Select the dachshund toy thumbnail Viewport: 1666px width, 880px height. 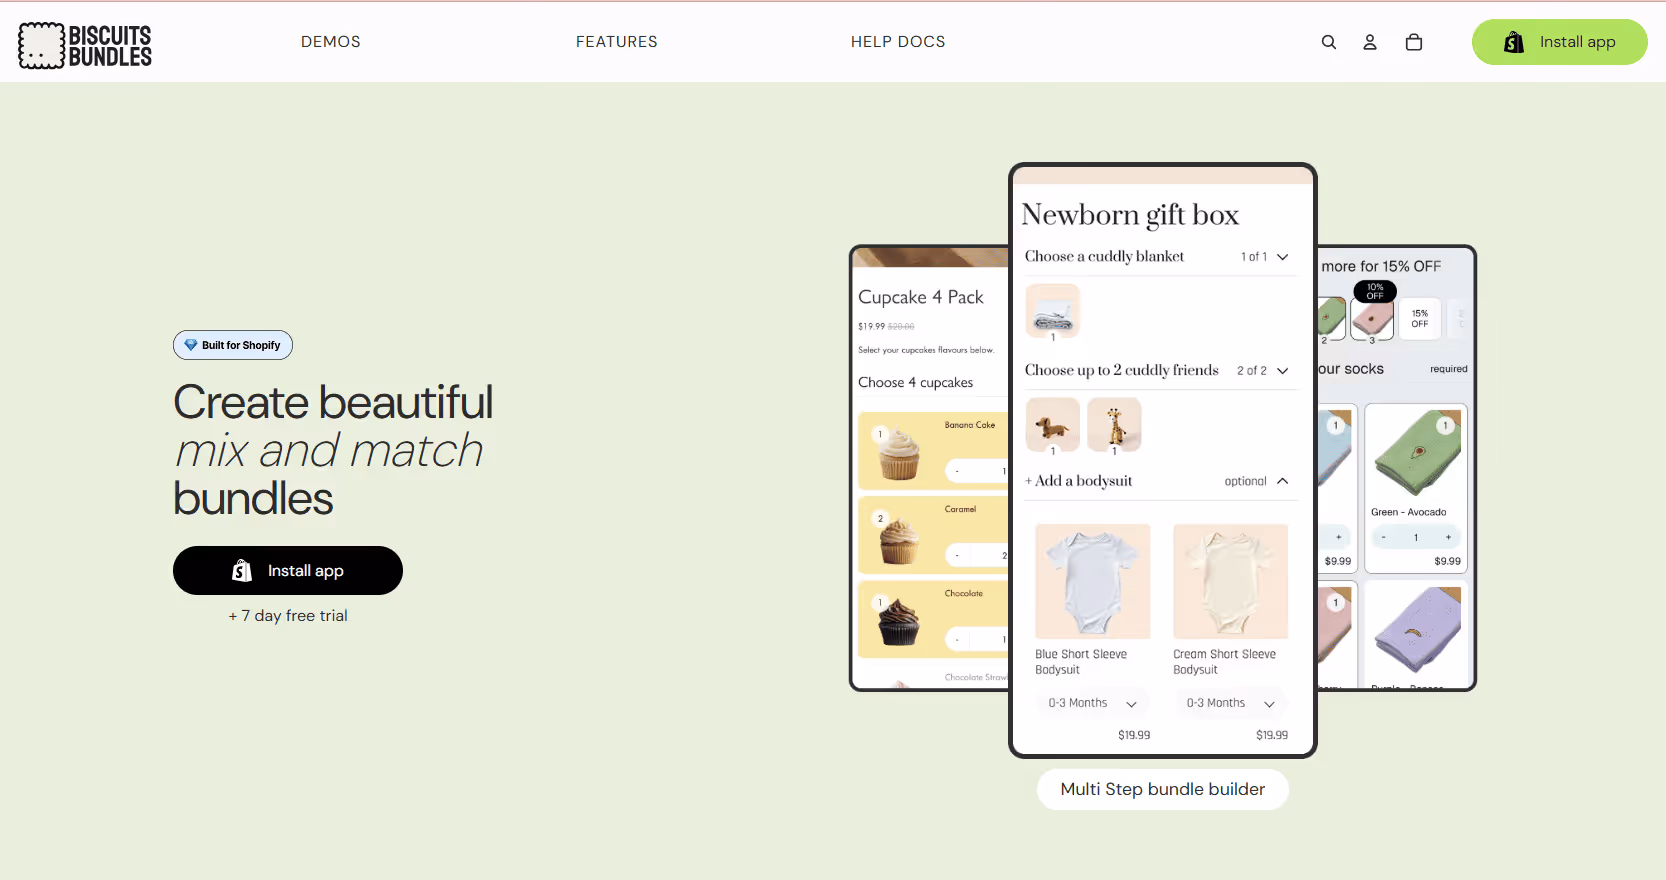pyautogui.click(x=1053, y=424)
